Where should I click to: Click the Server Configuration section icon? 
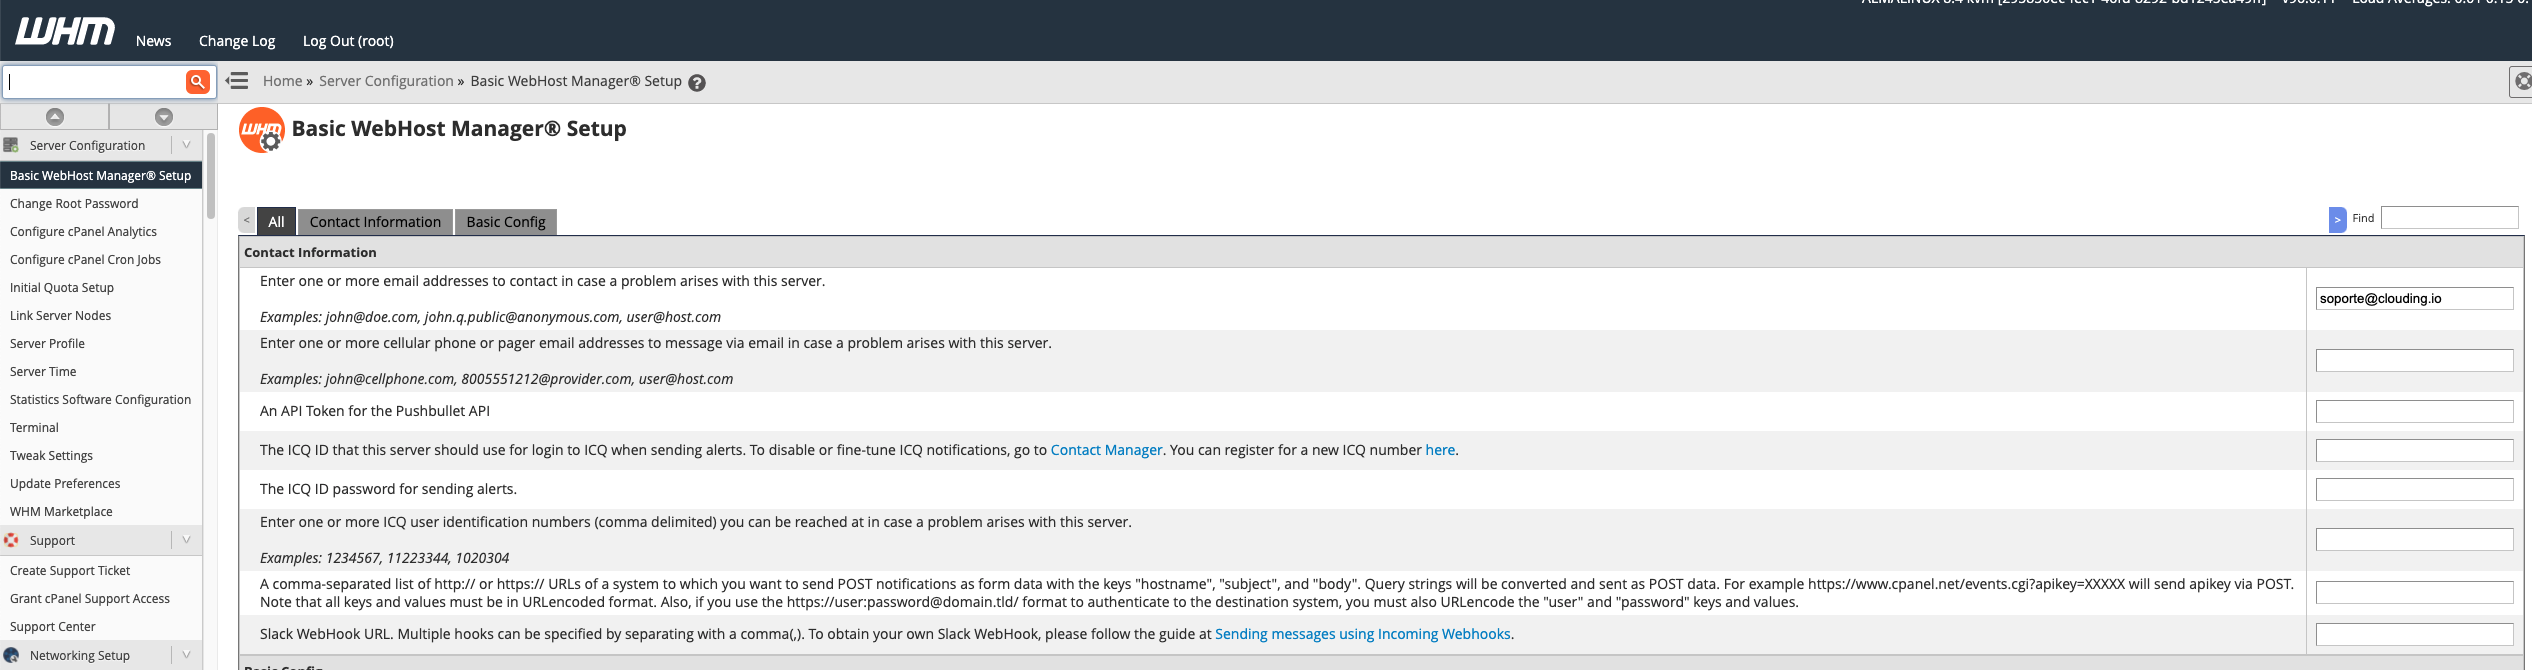[x=11, y=145]
